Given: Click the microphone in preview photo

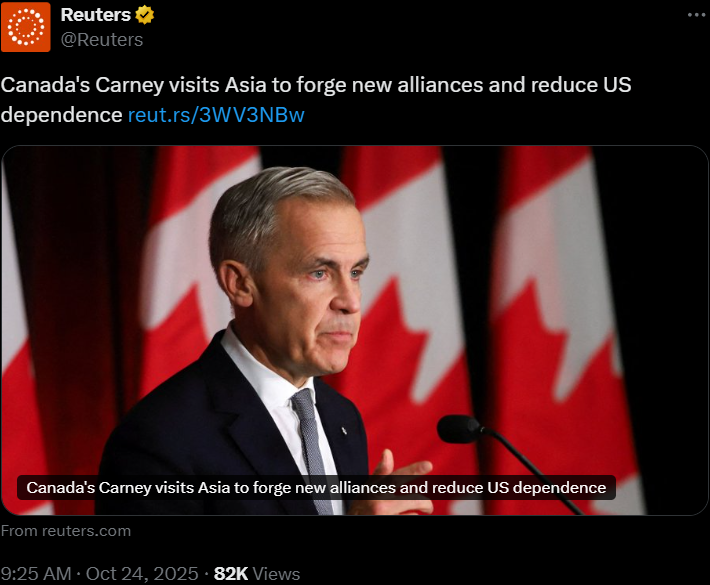Looking at the screenshot, I should (460, 429).
